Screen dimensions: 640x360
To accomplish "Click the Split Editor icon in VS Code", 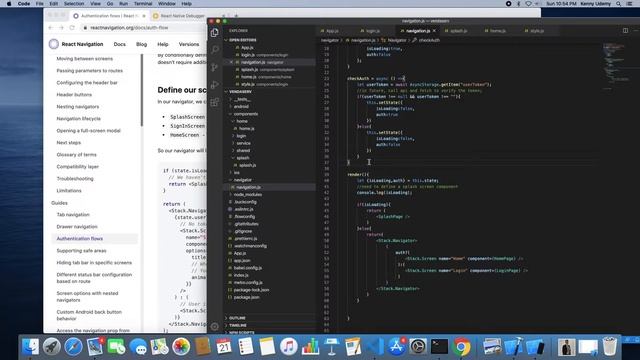I will [625, 31].
